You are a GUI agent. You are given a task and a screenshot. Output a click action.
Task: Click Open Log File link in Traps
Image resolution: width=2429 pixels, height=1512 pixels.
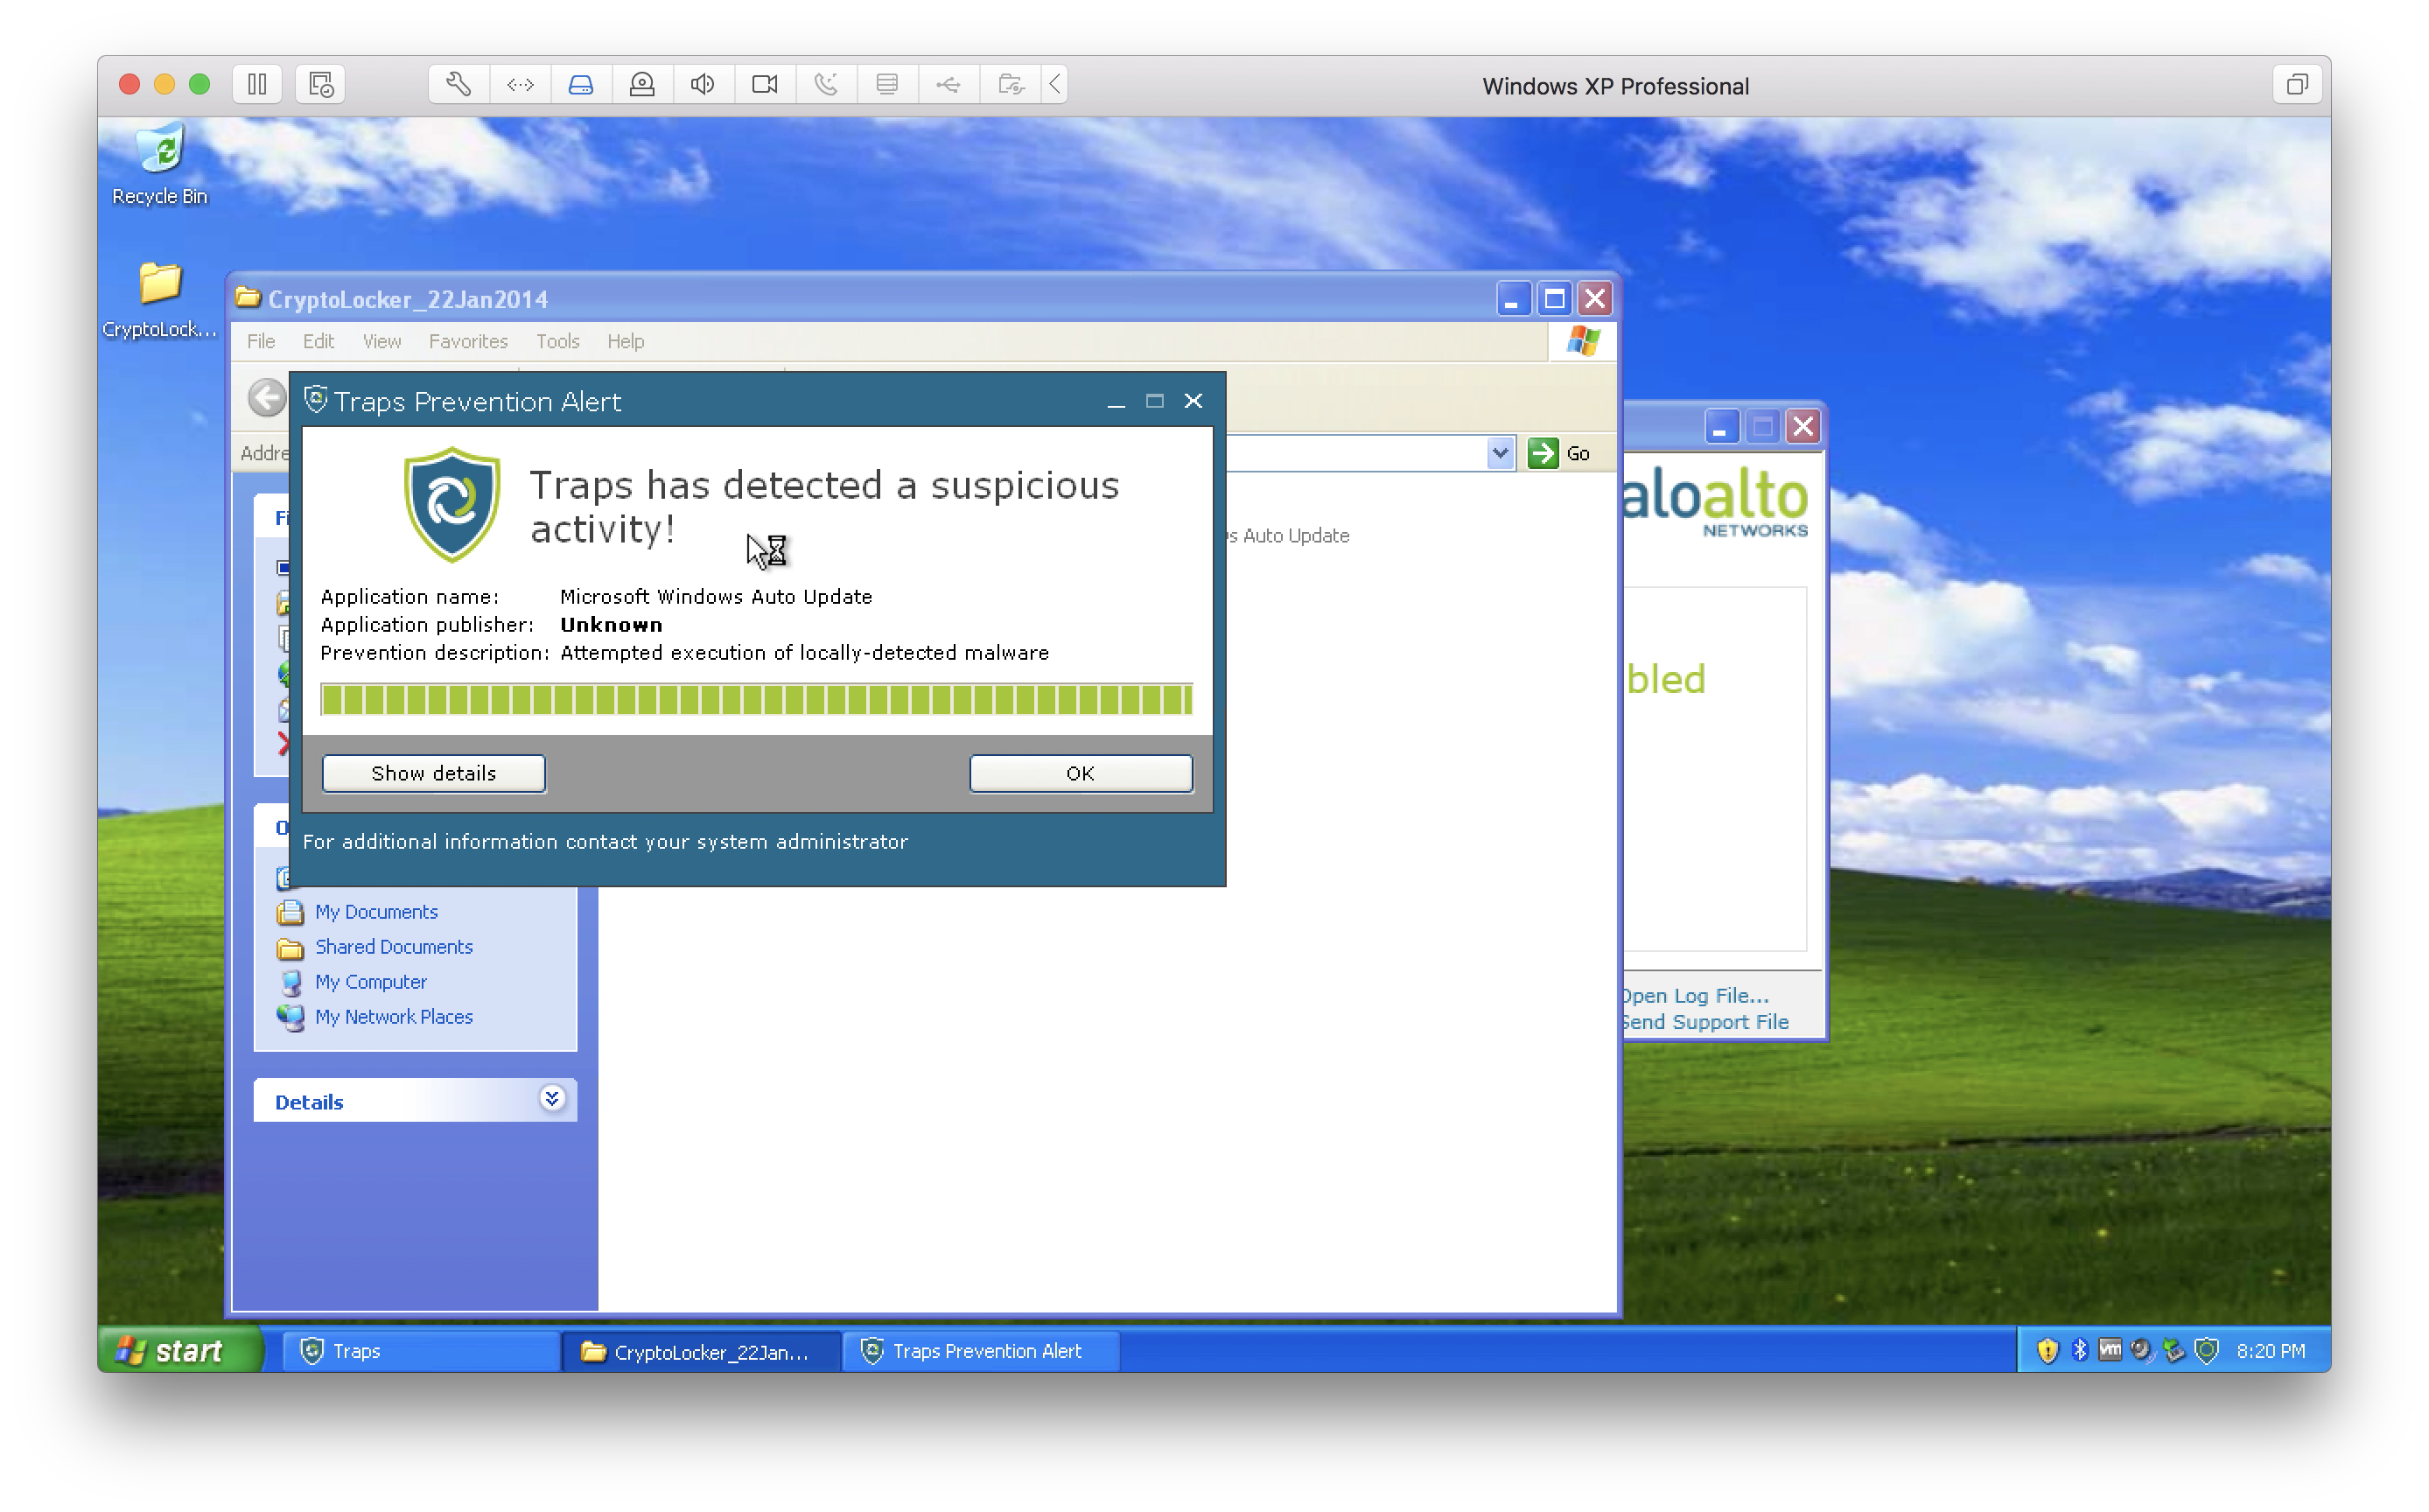(1696, 997)
